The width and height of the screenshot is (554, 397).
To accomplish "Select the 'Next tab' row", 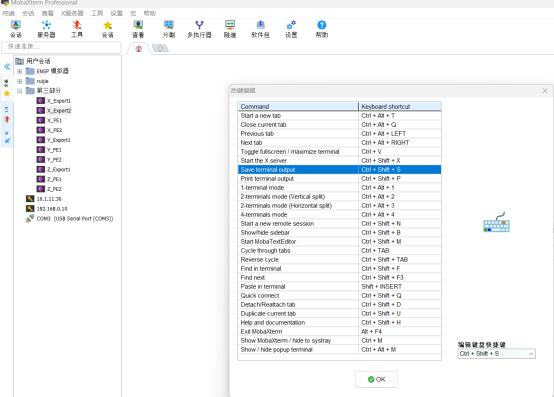I will click(339, 143).
